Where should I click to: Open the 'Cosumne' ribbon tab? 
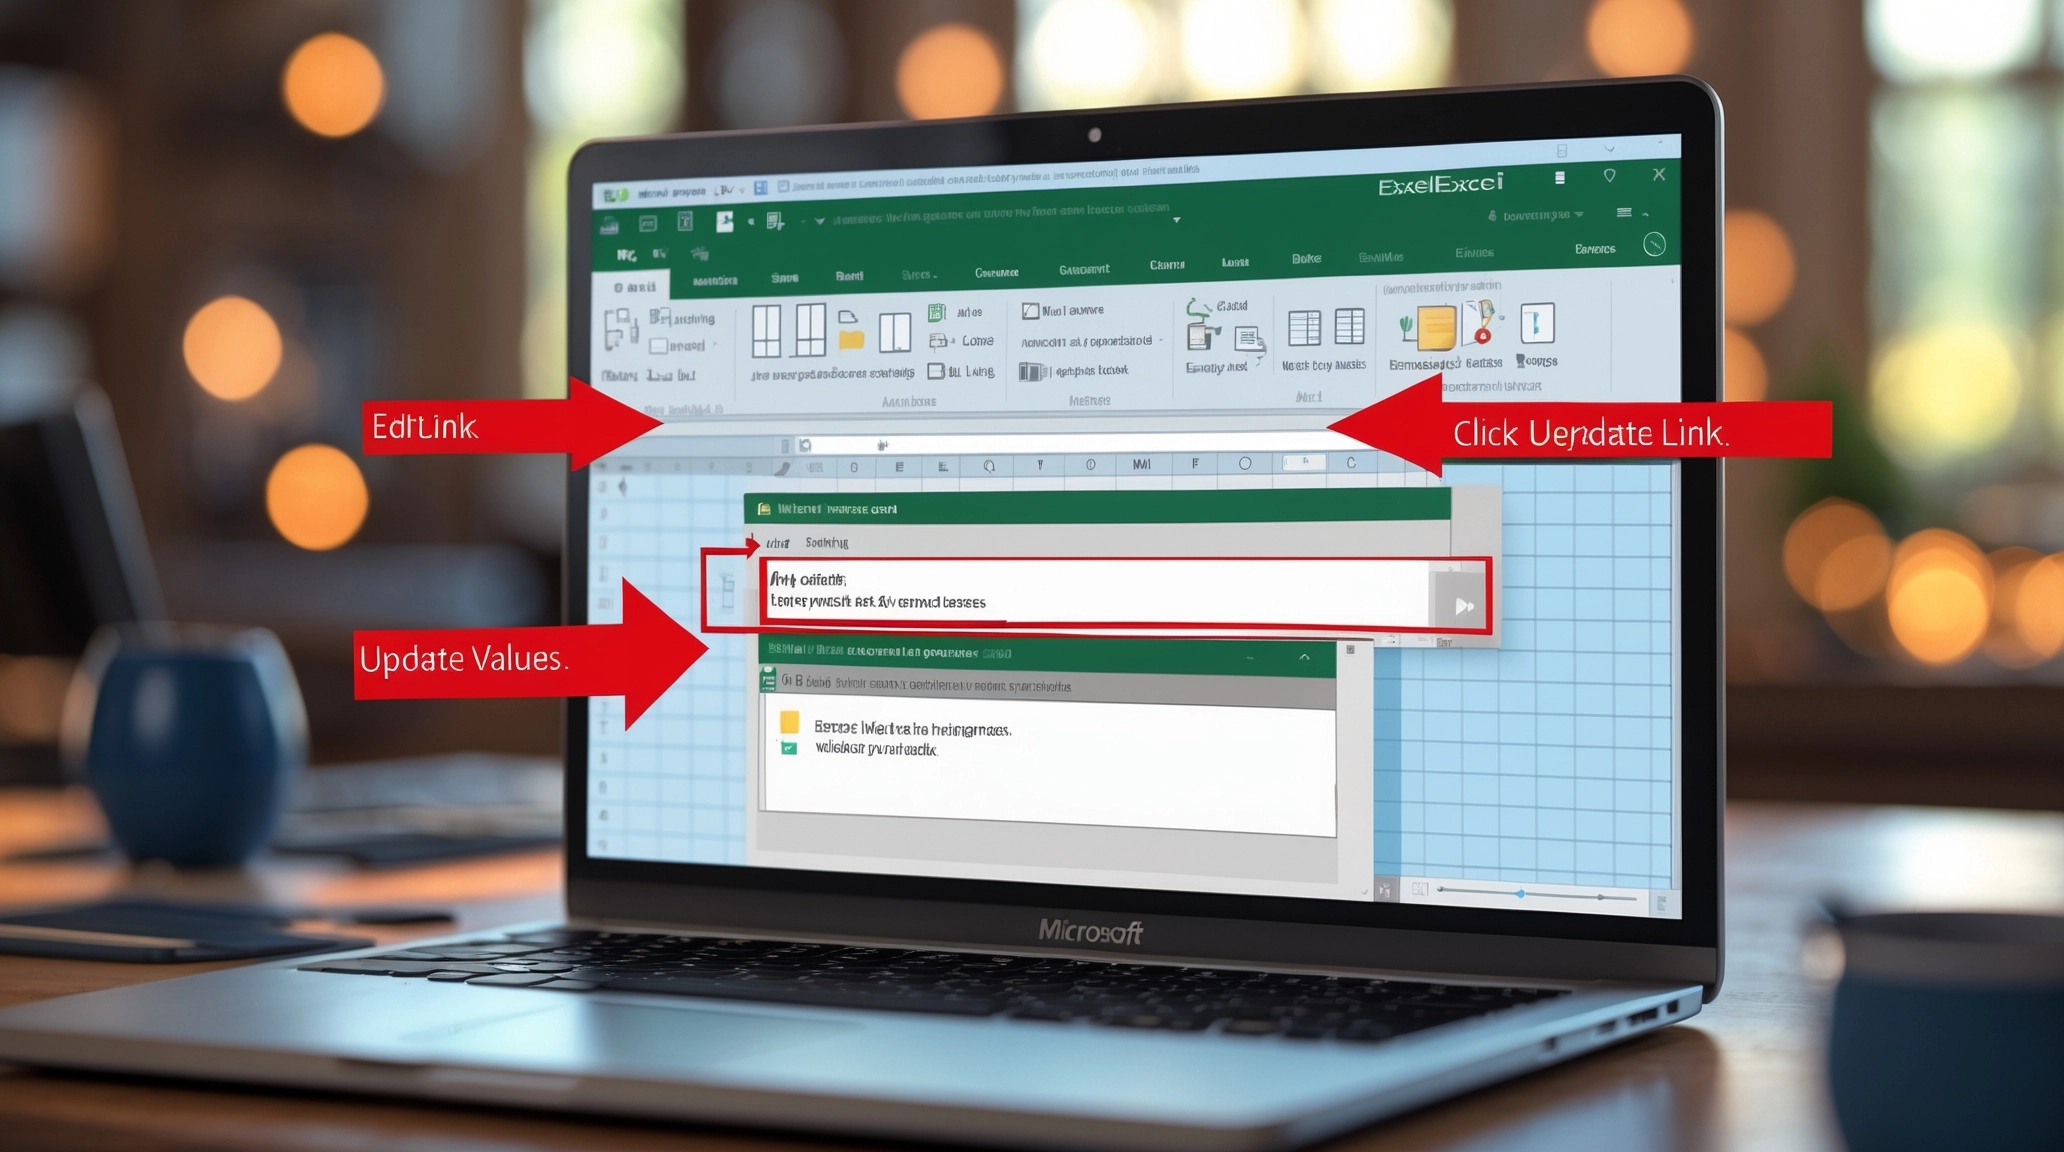pyautogui.click(x=996, y=272)
